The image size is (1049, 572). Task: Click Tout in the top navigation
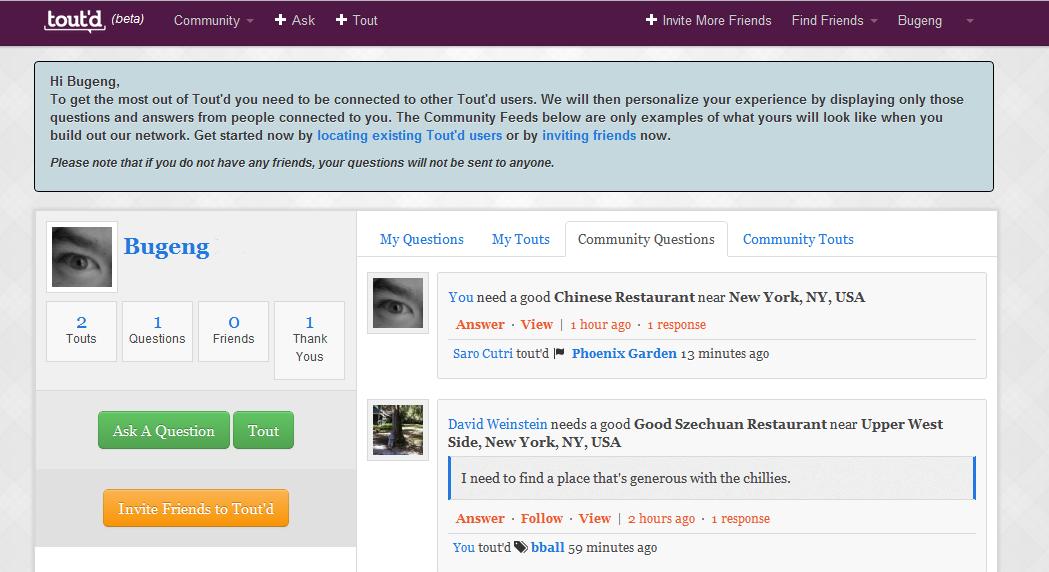365,21
